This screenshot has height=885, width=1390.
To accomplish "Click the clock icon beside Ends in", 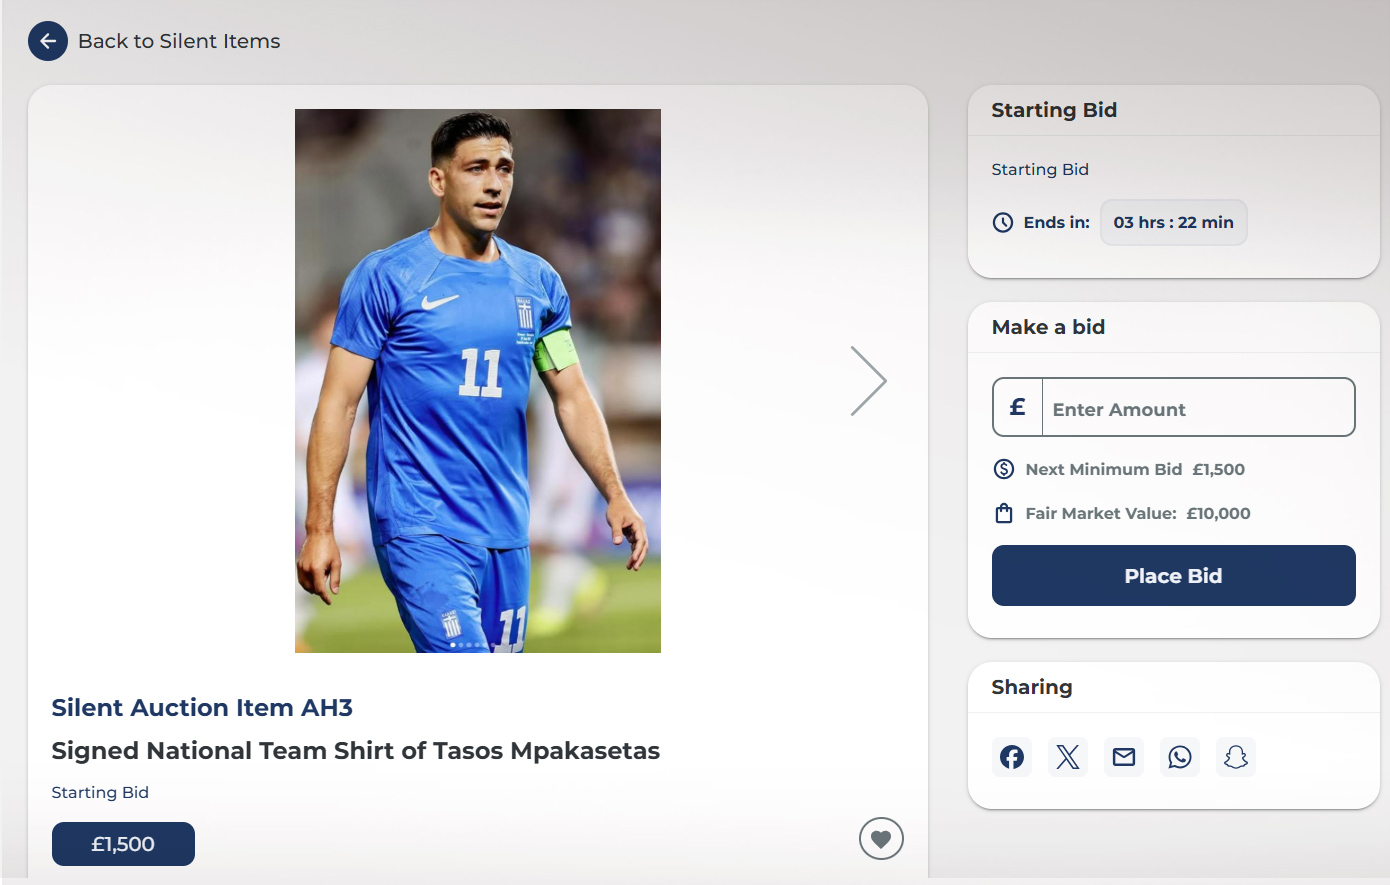I will pos(1003,223).
